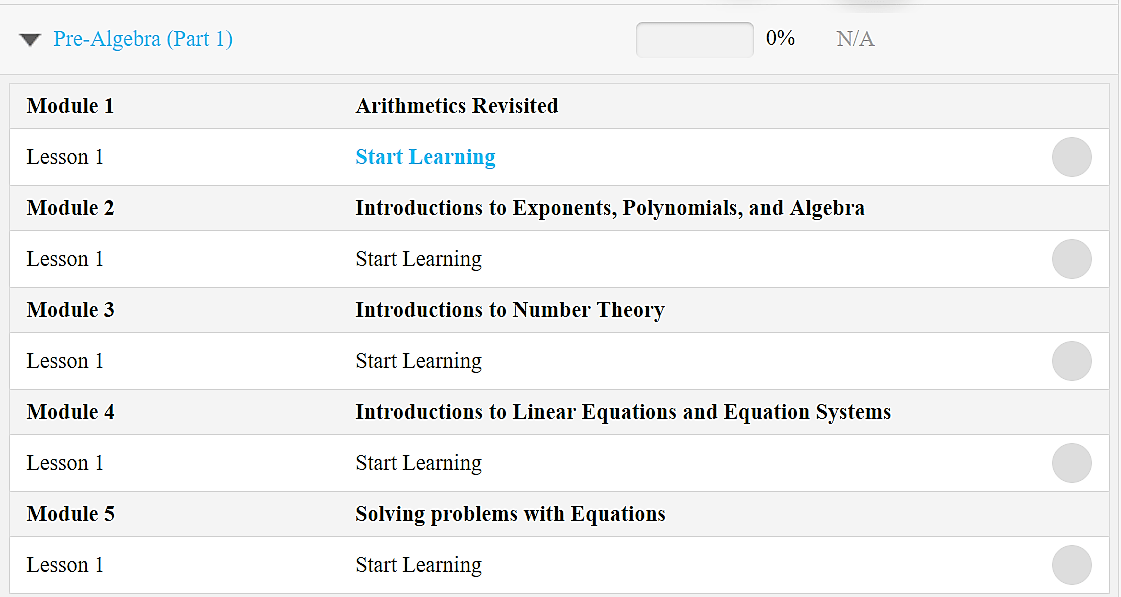Select Start Learning for Module 2 lesson
Image resolution: width=1121 pixels, height=597 pixels.
coord(418,259)
